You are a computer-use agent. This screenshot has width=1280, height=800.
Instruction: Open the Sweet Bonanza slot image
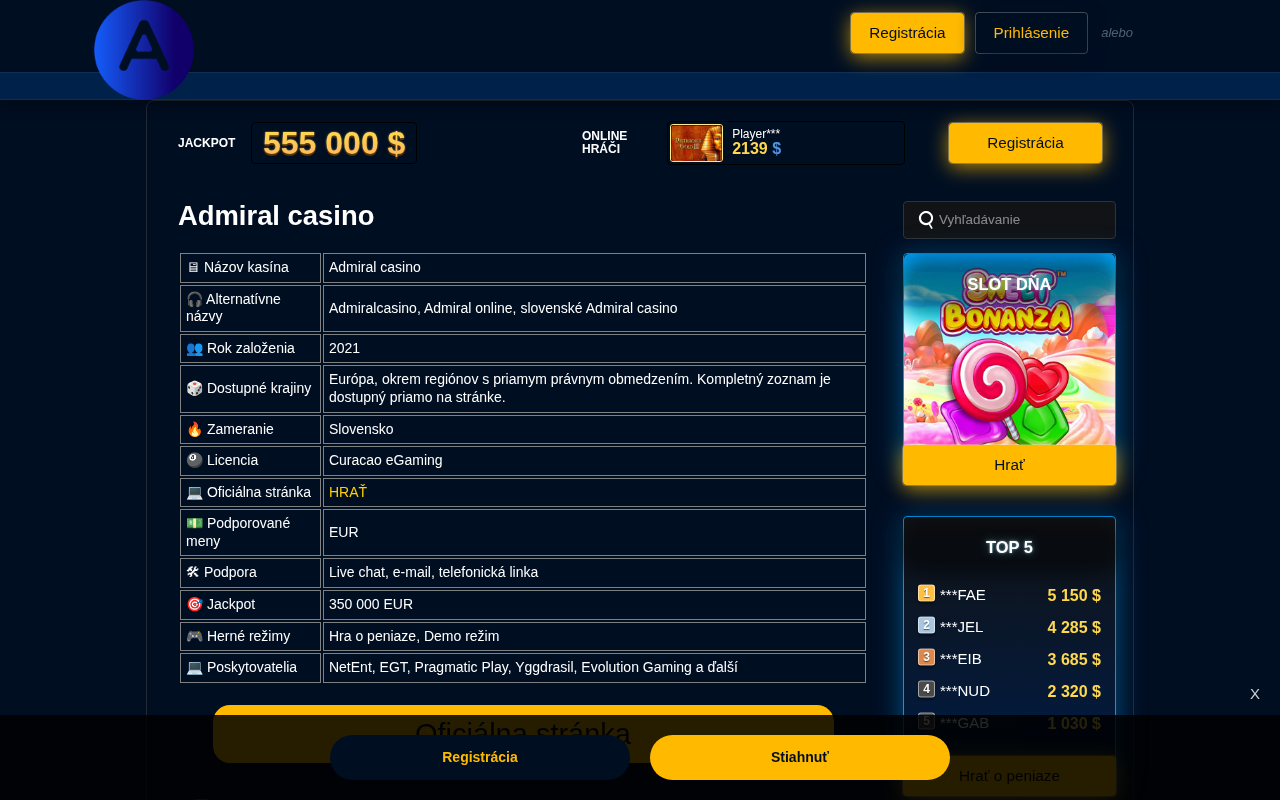click(1009, 349)
